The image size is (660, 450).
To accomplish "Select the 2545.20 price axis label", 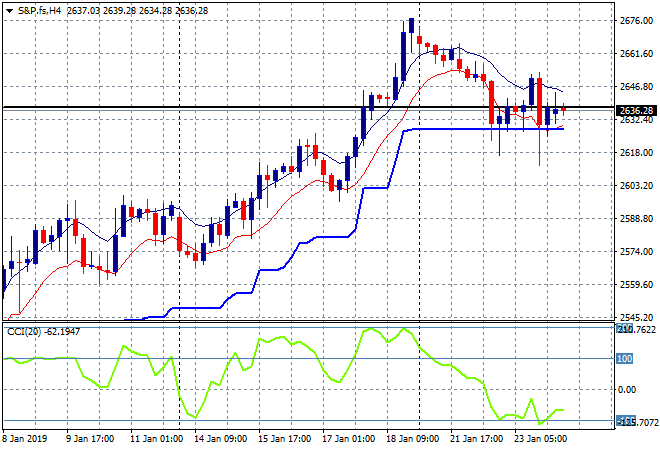I will click(x=636, y=317).
